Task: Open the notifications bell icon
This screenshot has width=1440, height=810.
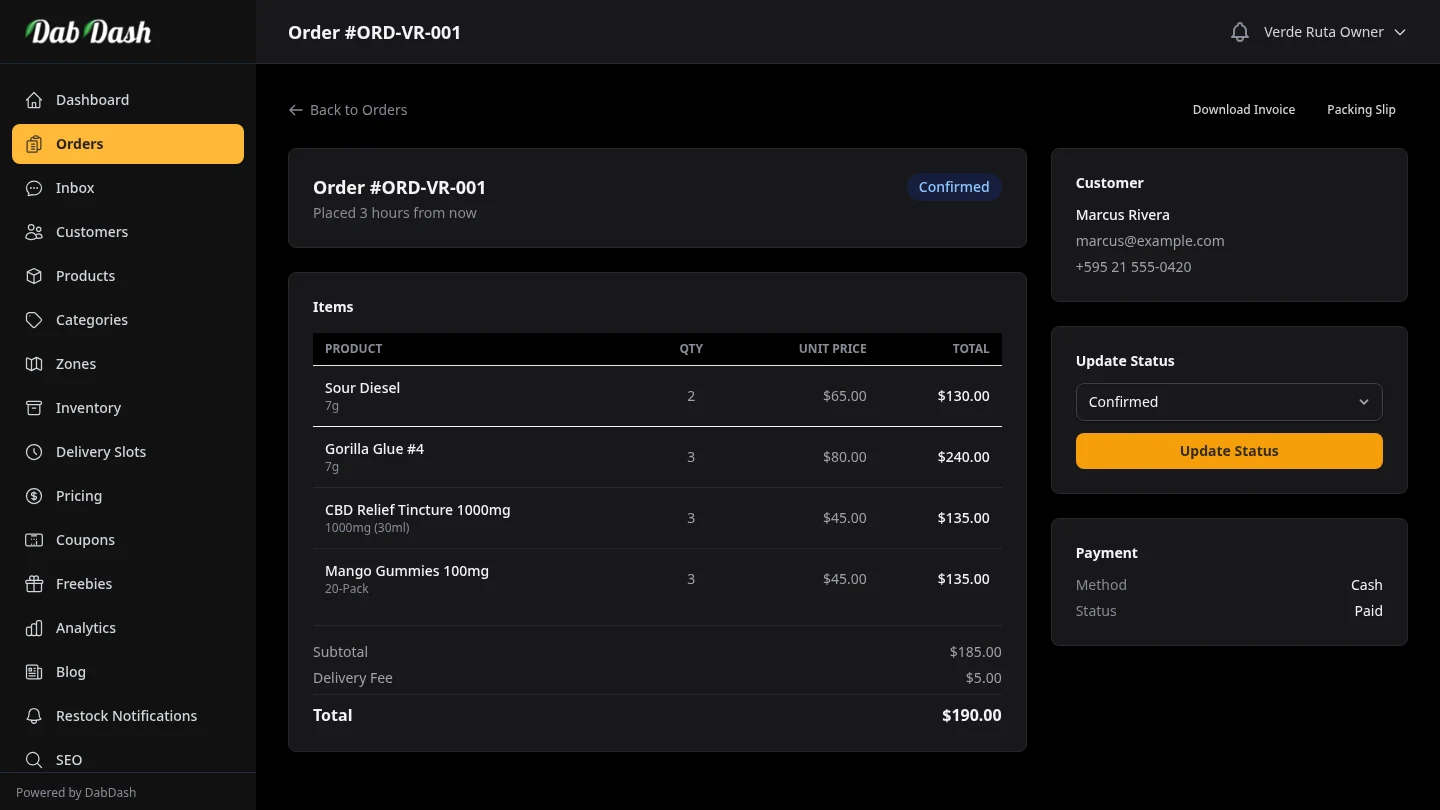Action: pyautogui.click(x=1239, y=31)
